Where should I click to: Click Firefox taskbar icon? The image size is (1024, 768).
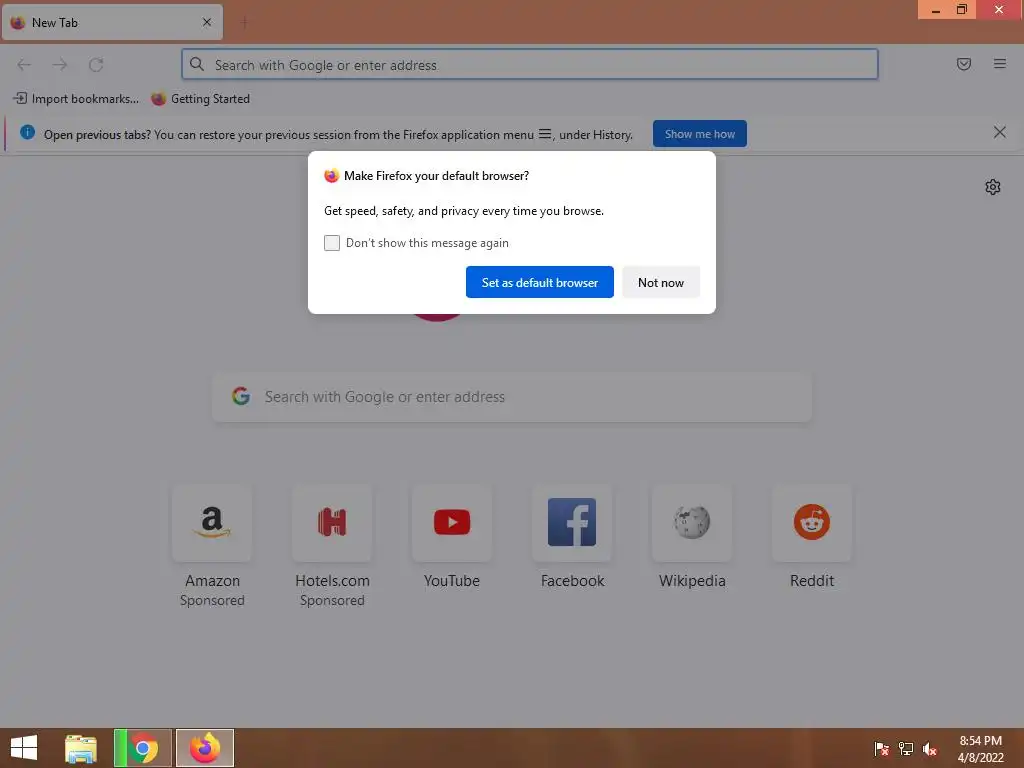(205, 748)
